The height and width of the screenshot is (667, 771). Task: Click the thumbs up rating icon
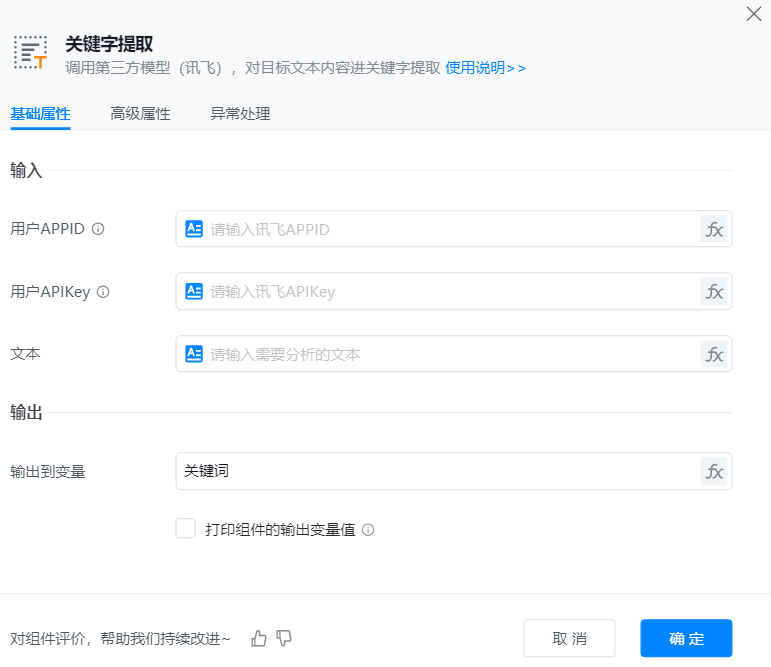click(x=259, y=638)
